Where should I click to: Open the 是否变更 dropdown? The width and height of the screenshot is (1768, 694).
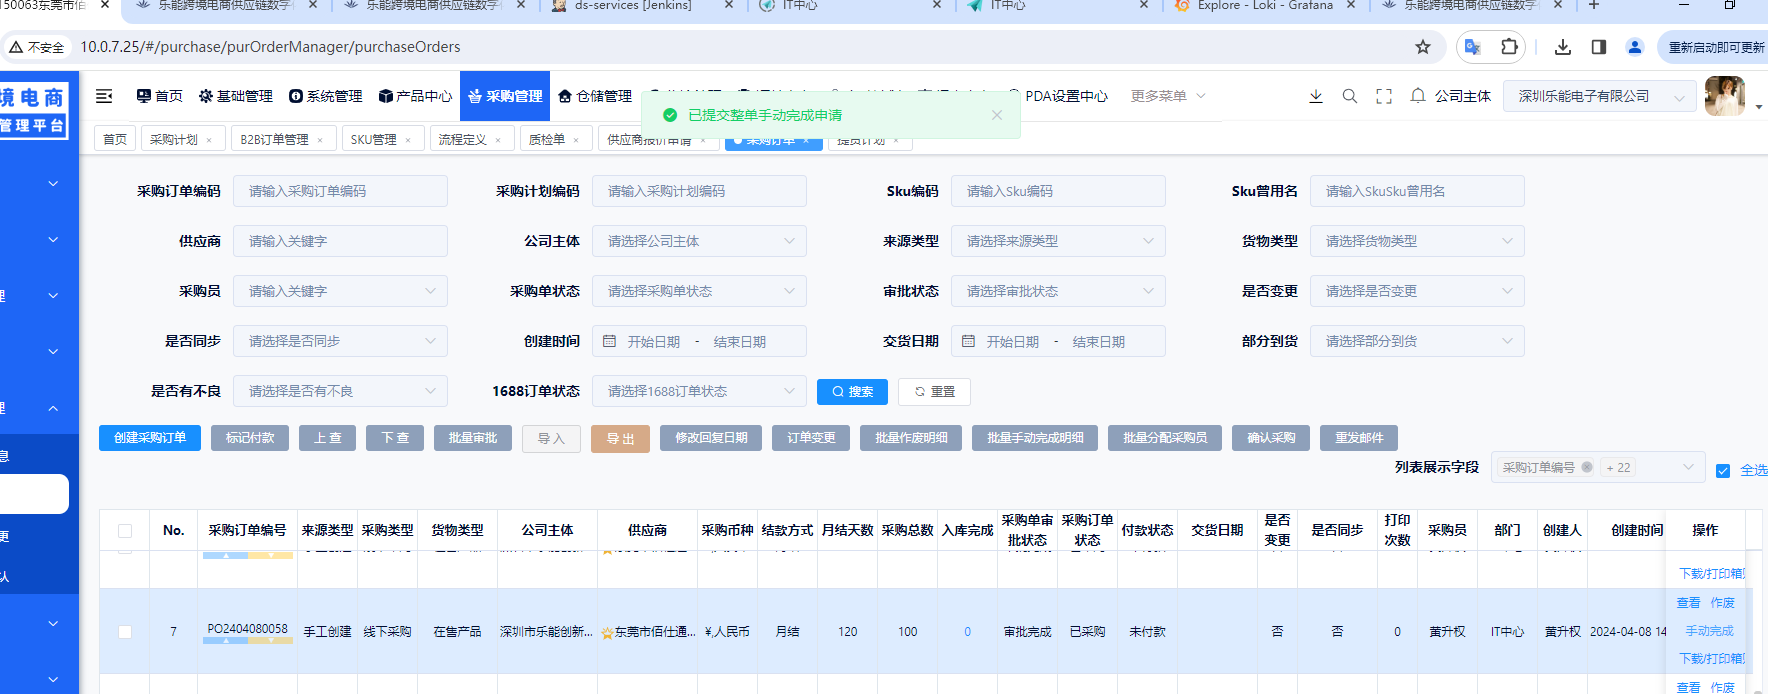pos(1417,291)
